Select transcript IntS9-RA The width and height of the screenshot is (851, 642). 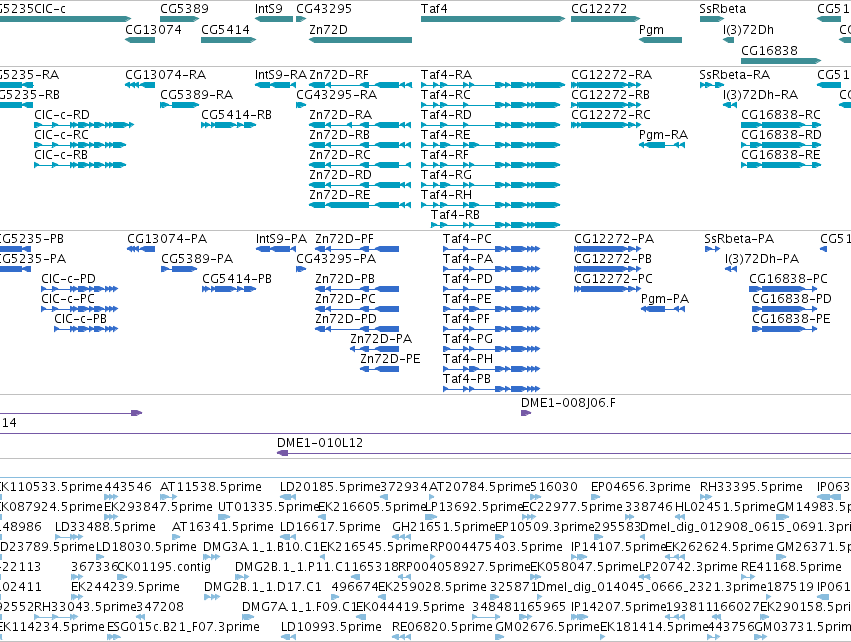pos(276,85)
